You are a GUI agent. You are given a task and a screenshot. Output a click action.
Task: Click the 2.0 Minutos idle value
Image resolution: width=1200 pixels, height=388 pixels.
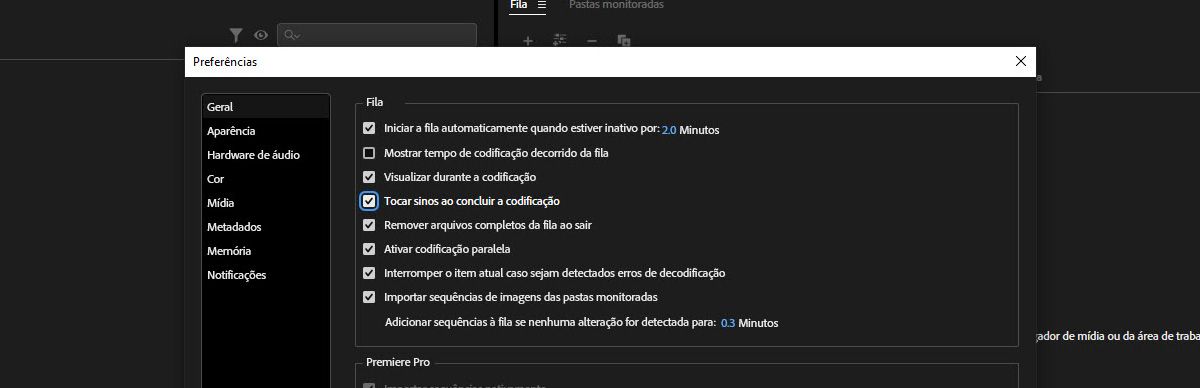670,130
